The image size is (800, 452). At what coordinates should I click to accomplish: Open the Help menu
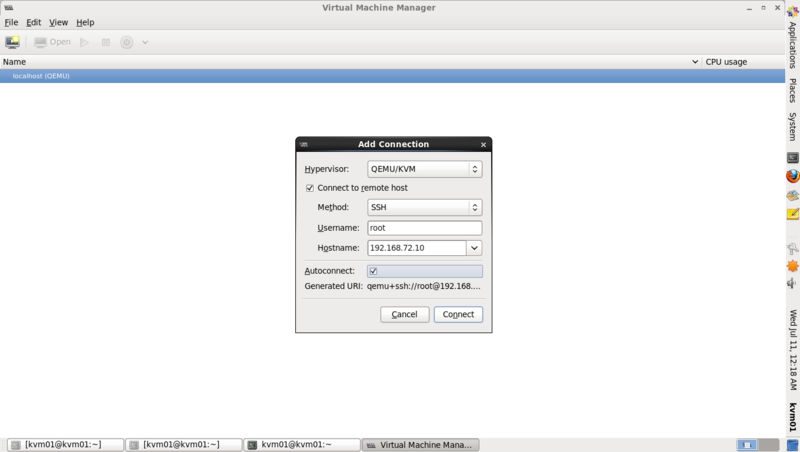pos(85,22)
